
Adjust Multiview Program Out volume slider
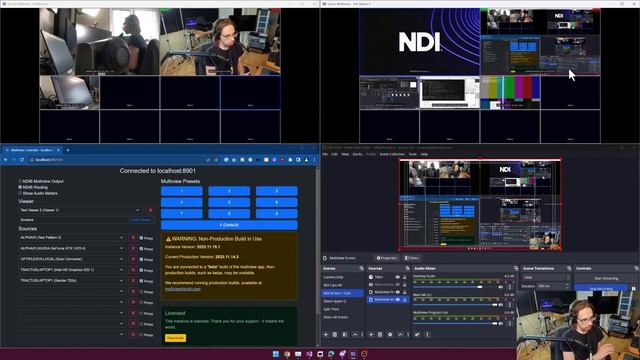[x=455, y=323]
